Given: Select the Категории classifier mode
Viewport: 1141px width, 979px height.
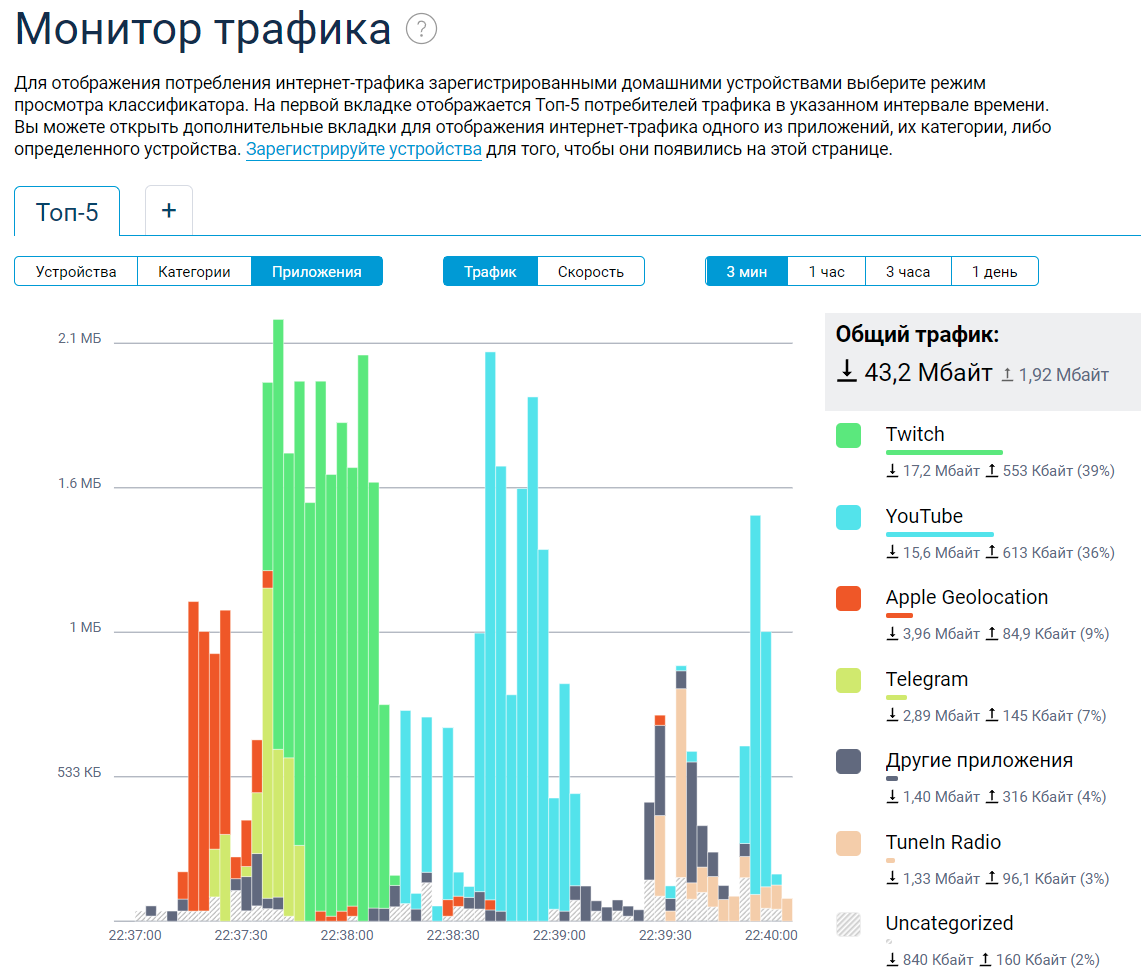Looking at the screenshot, I should pyautogui.click(x=195, y=270).
